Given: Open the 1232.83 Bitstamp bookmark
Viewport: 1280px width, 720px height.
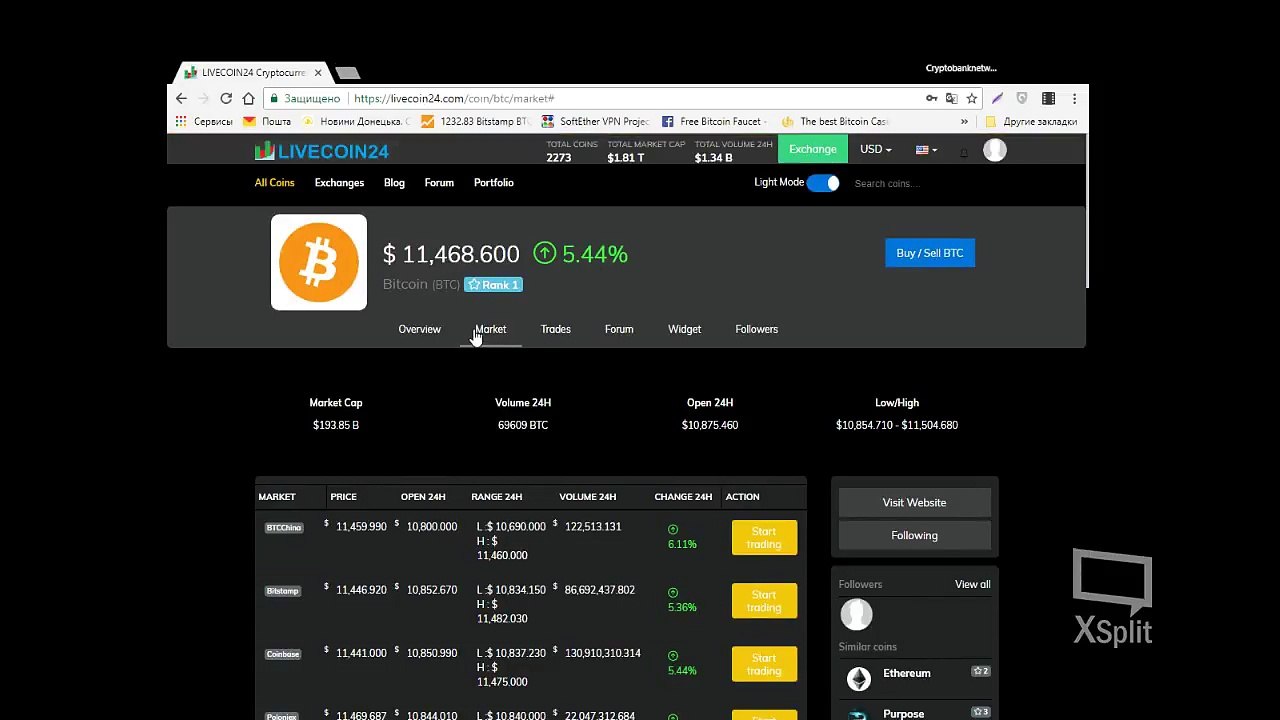Looking at the screenshot, I should pos(475,122).
